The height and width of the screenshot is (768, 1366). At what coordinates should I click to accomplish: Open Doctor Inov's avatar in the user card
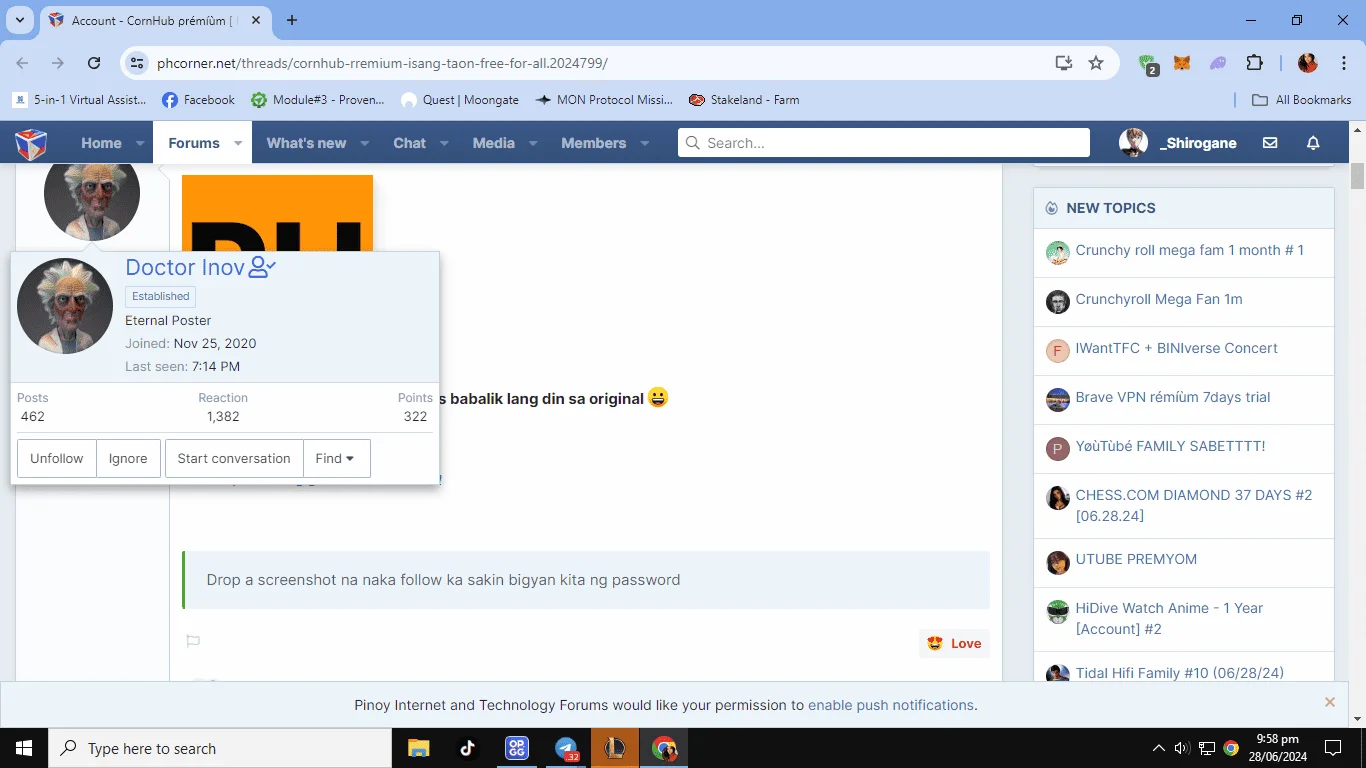tap(65, 306)
